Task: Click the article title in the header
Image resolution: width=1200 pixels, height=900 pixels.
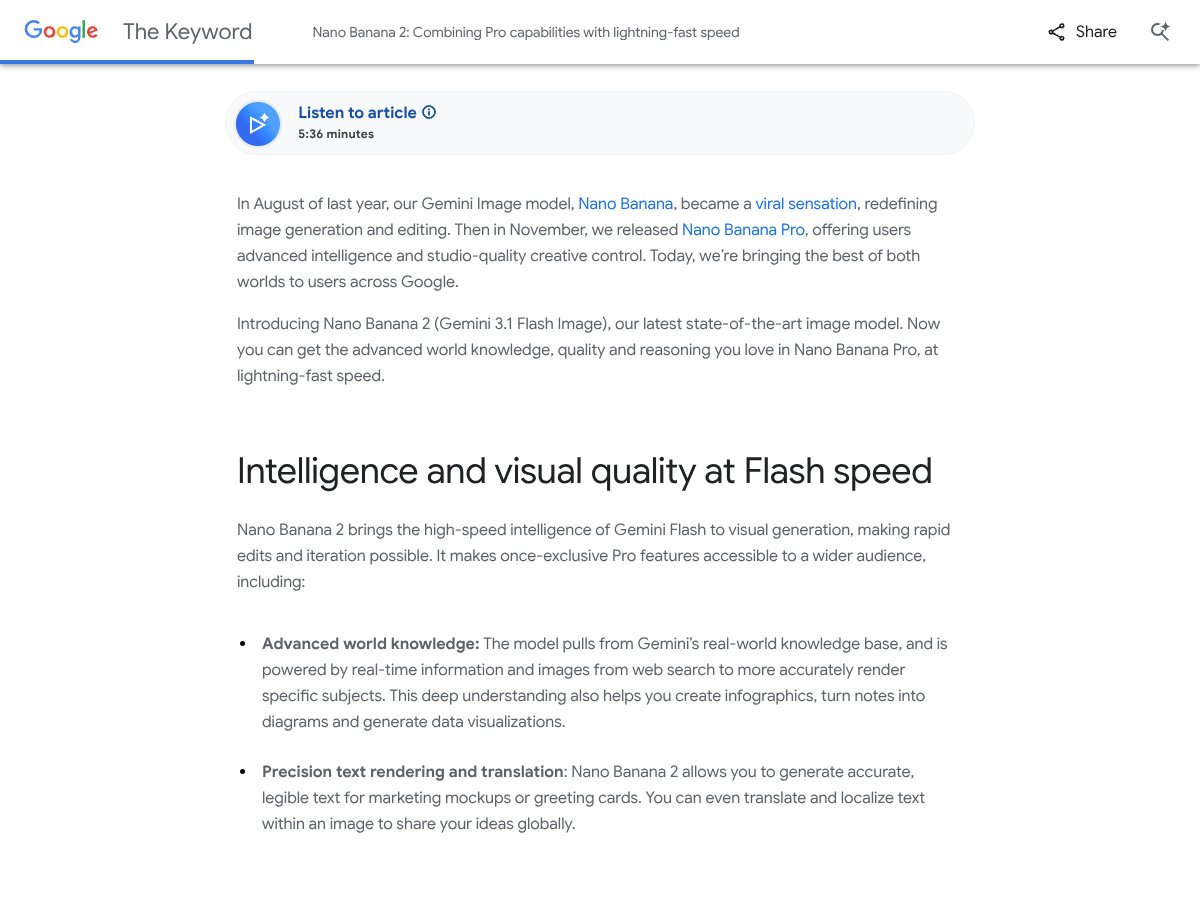Action: pos(526,32)
